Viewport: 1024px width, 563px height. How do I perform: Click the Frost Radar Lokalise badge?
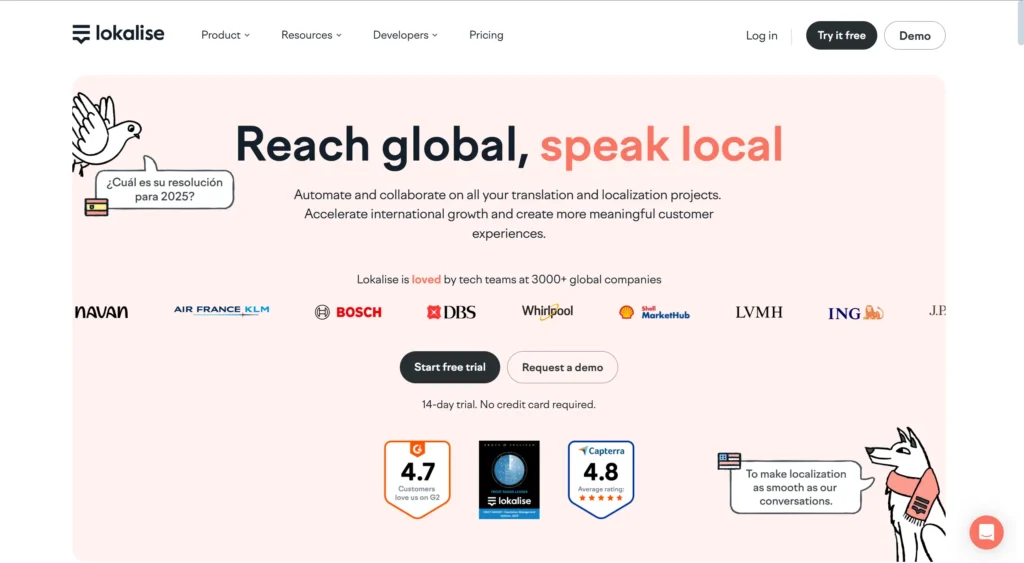coord(509,479)
